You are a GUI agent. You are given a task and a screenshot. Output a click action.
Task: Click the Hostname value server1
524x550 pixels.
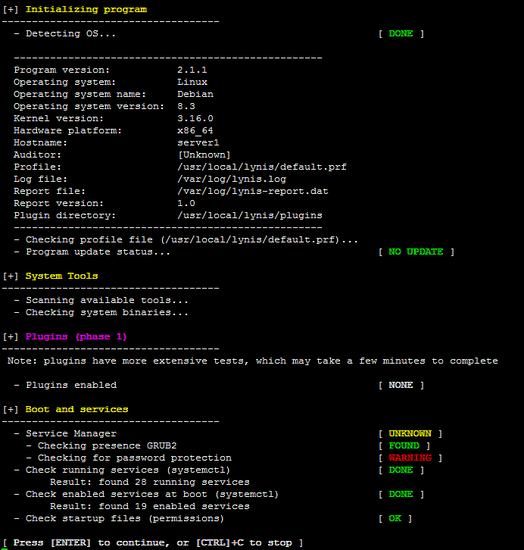tap(198, 143)
